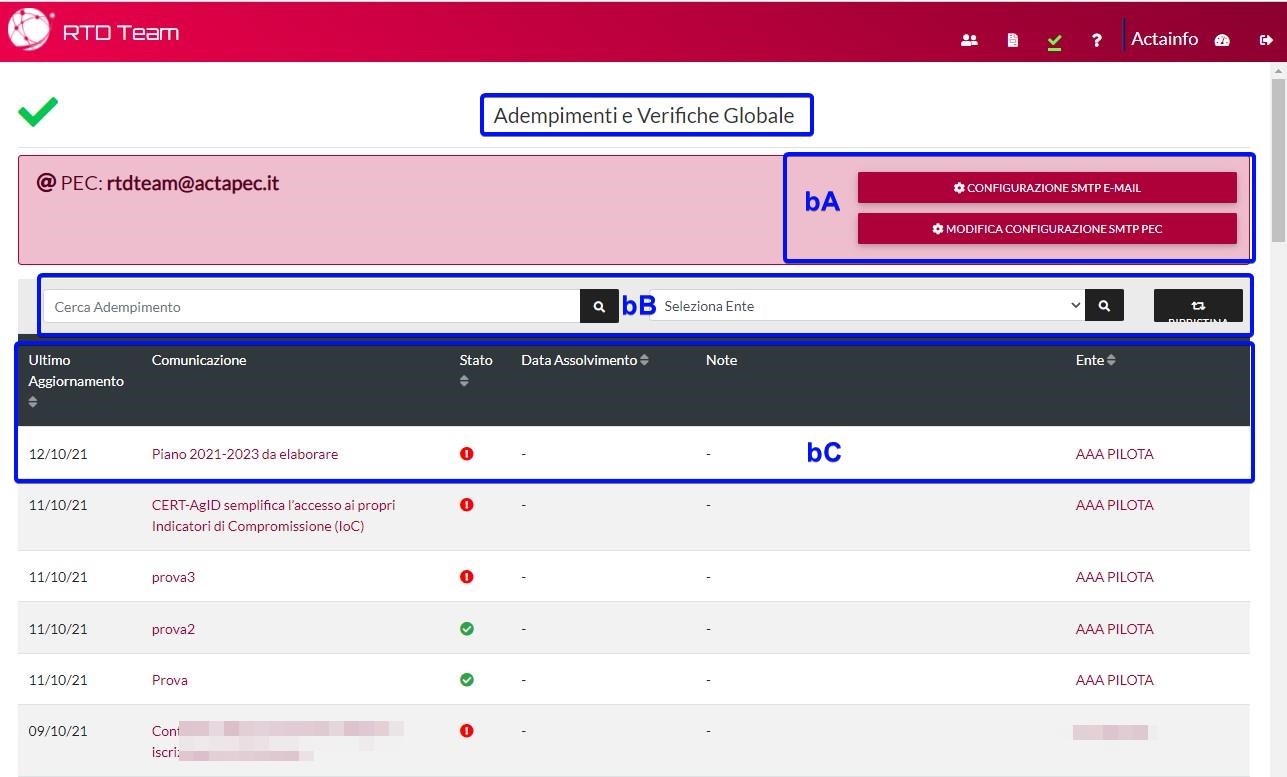Sort table by Ente column
The width and height of the screenshot is (1287, 777).
(x=1111, y=360)
